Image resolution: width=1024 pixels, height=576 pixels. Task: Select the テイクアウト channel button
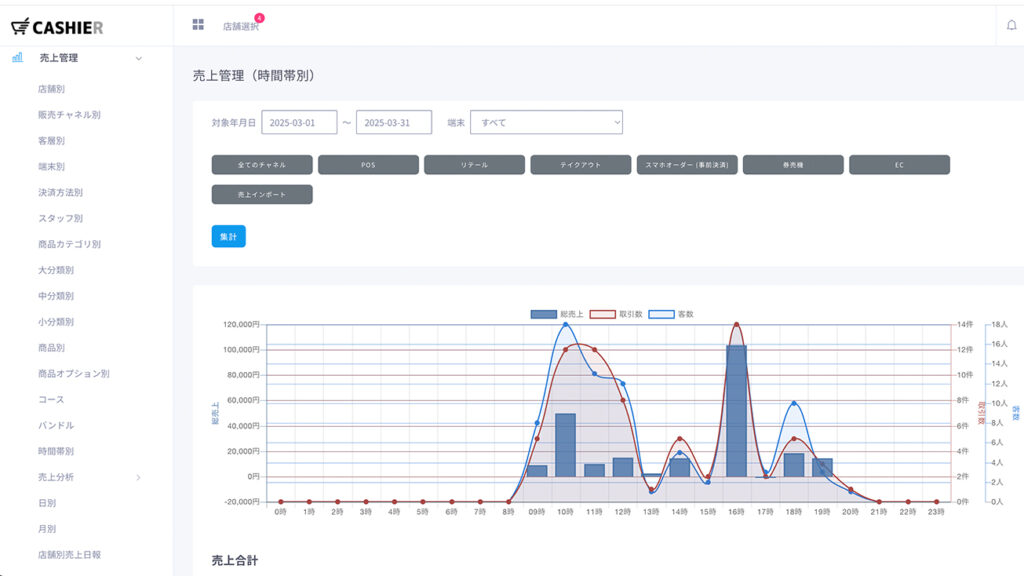click(x=581, y=165)
